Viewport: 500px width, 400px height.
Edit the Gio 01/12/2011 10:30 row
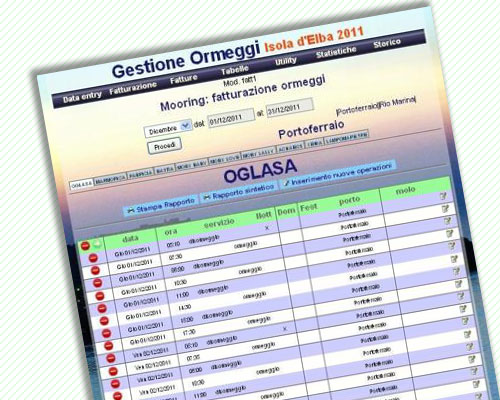[450, 233]
